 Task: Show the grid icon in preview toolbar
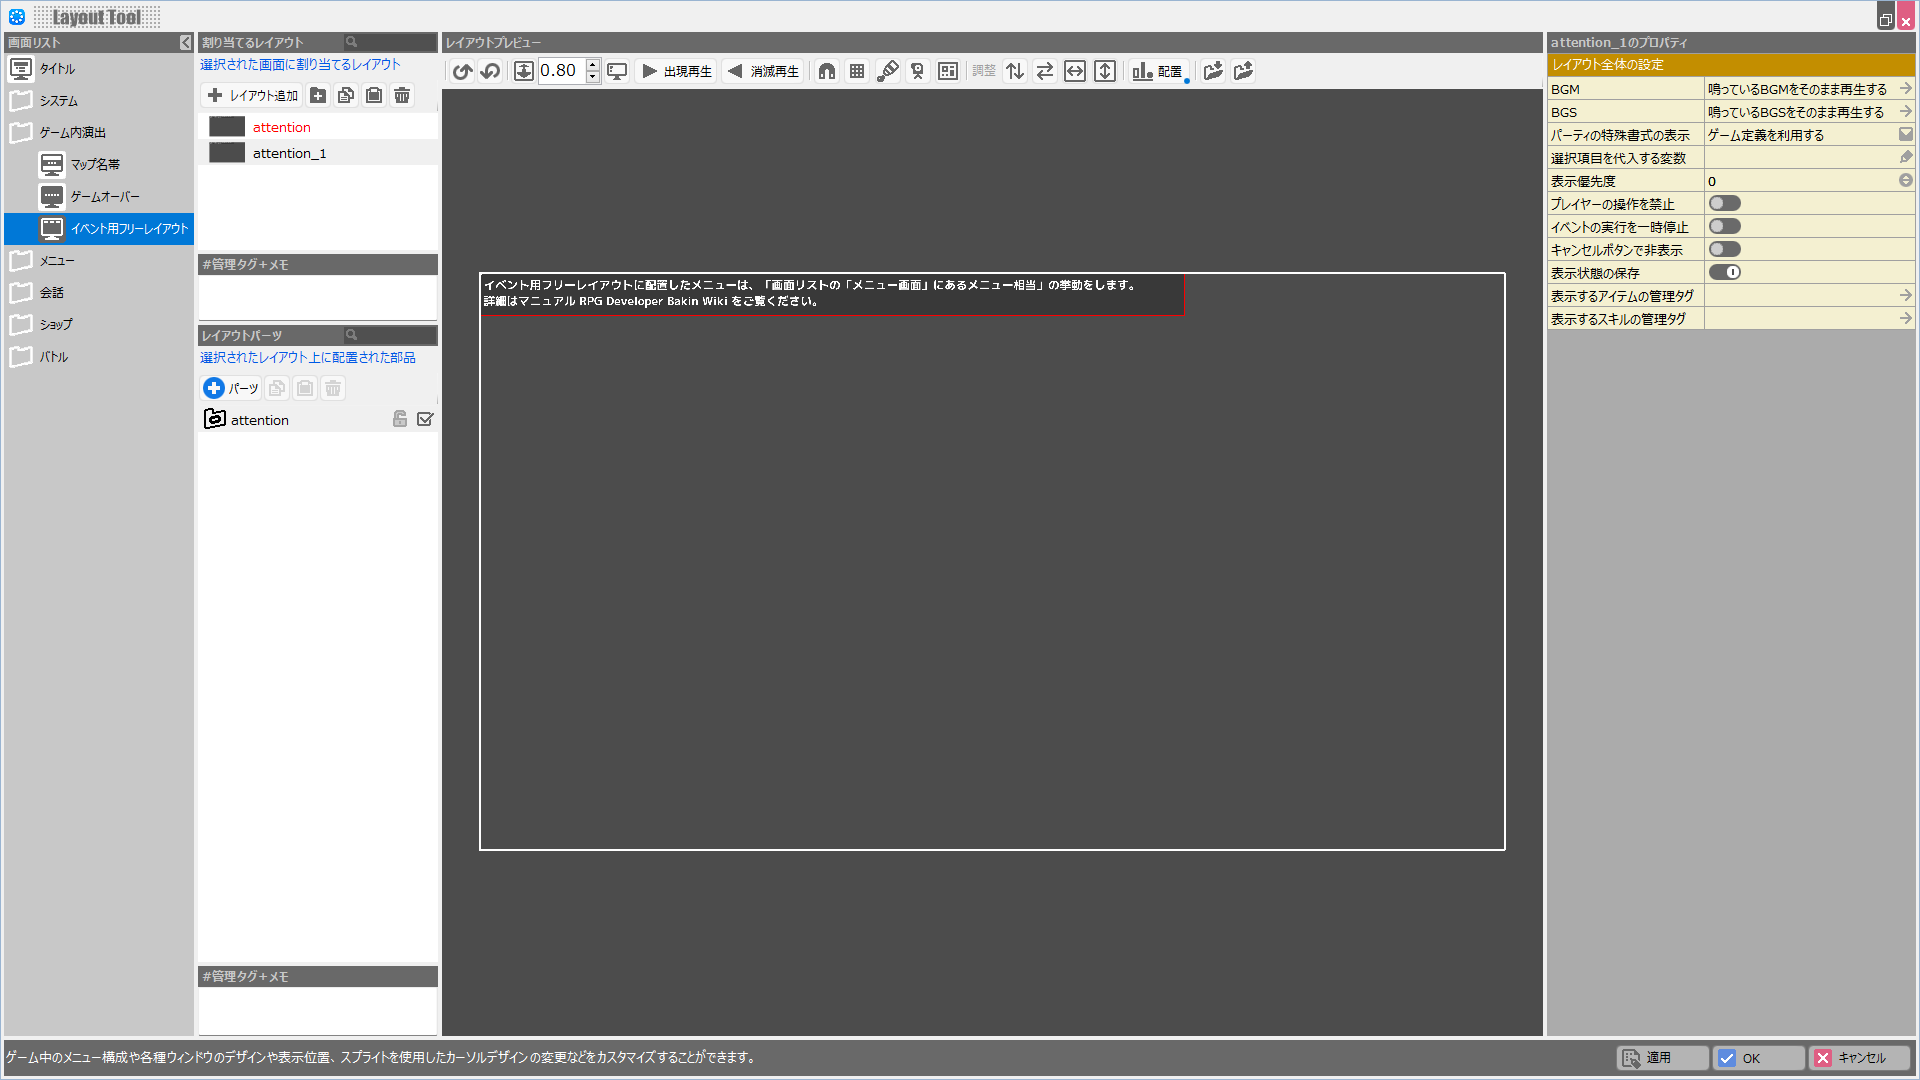(x=857, y=71)
